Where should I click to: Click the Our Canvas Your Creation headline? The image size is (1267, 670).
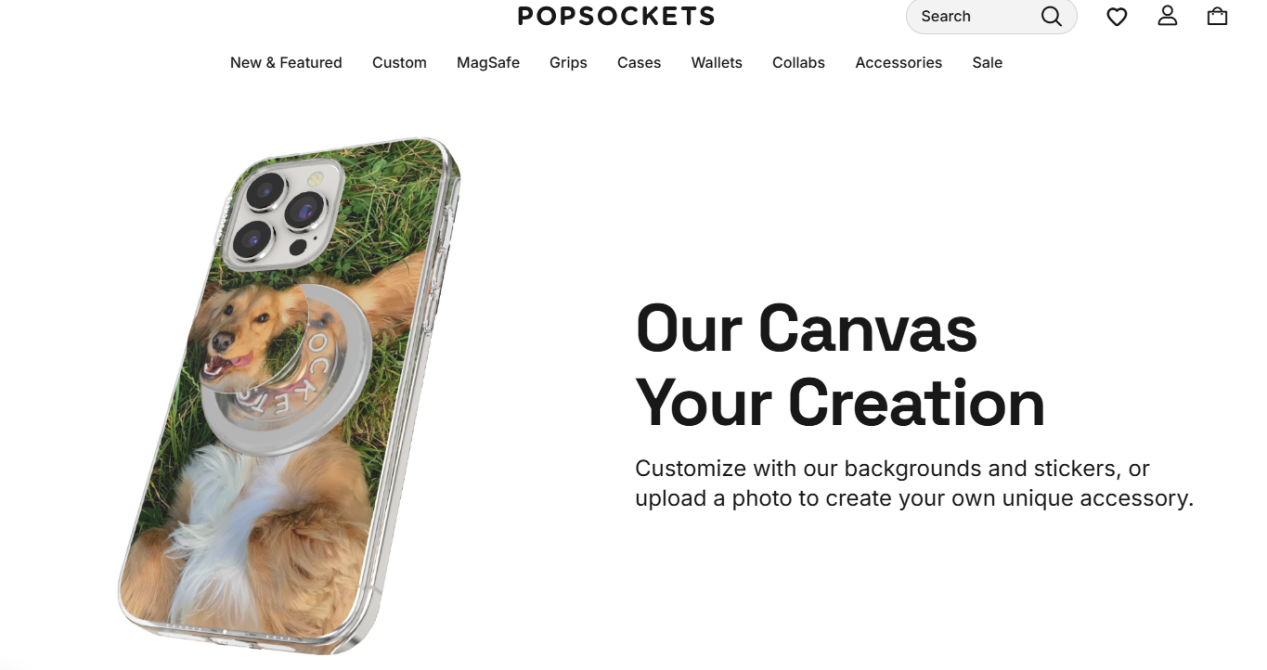(x=840, y=366)
